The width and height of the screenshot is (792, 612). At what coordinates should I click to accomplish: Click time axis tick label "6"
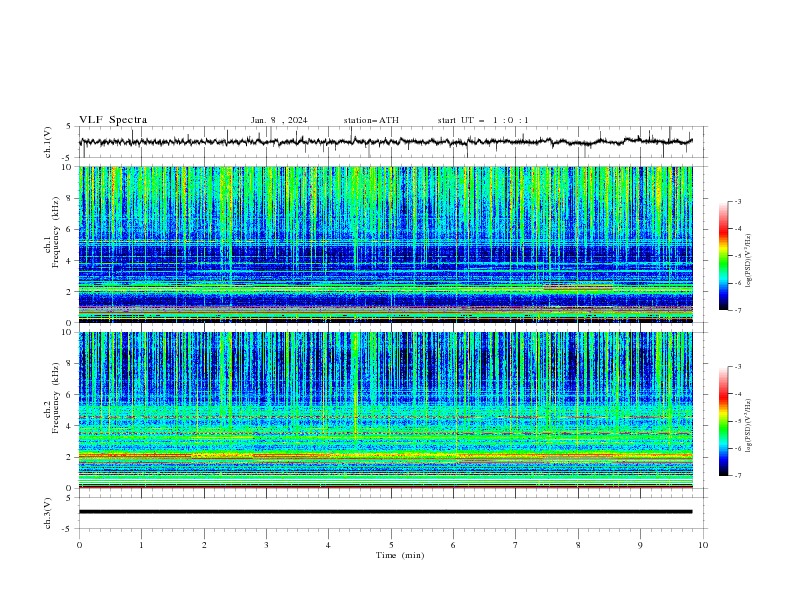tap(454, 545)
